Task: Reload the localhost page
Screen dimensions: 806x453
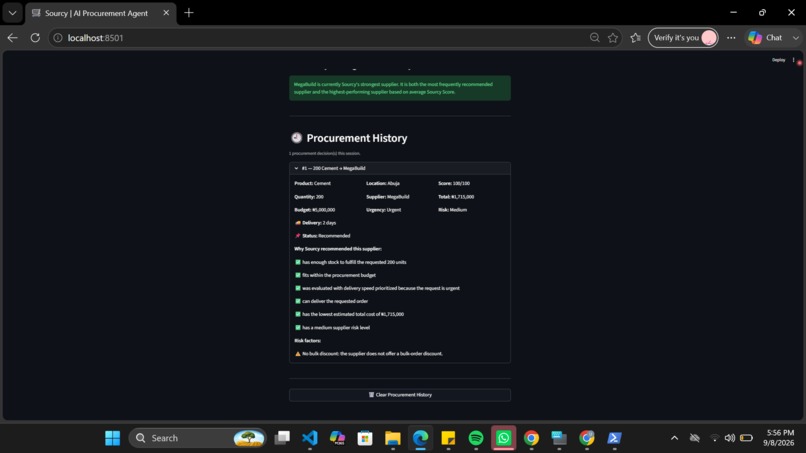Action: click(35, 38)
